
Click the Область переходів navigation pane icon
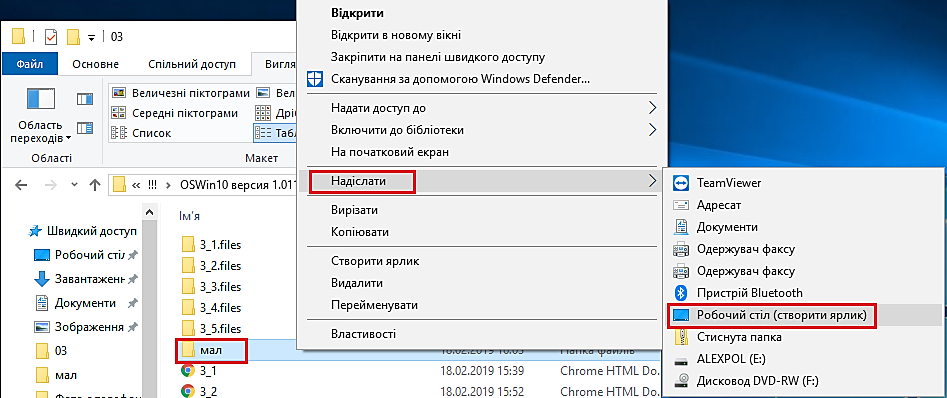42,98
